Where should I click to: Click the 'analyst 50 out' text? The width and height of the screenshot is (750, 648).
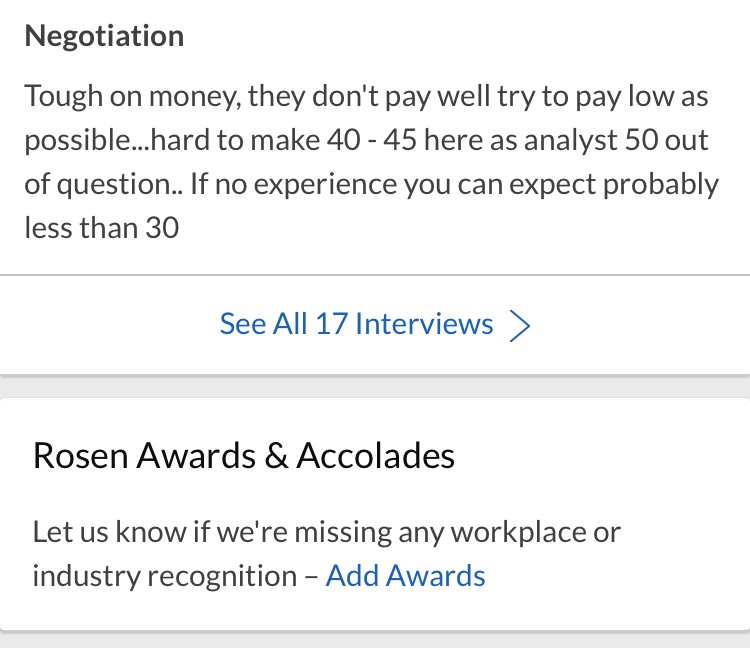pyautogui.click(x=626, y=141)
